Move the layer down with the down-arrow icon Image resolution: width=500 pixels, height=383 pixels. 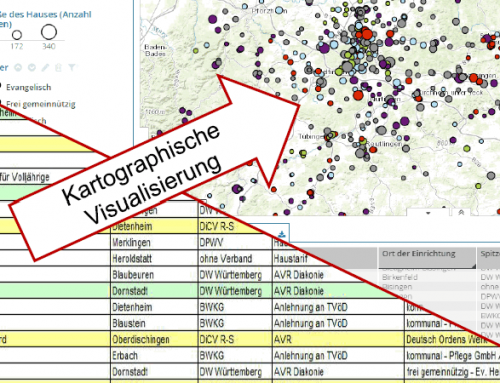(x=32, y=68)
